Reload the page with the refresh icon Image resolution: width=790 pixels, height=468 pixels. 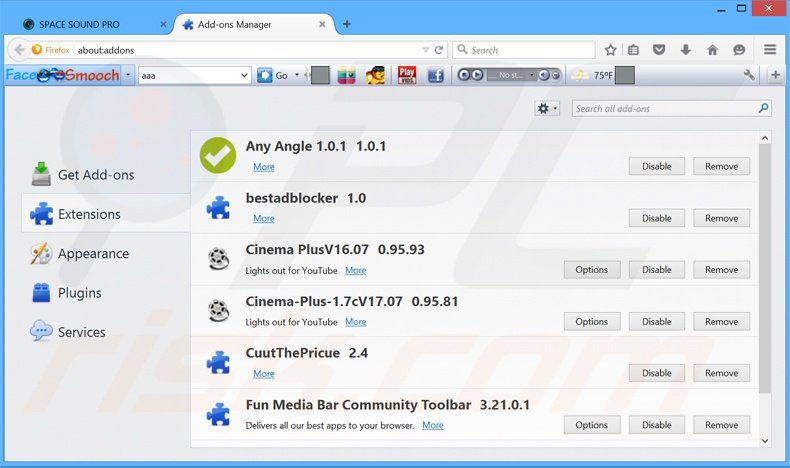439,50
